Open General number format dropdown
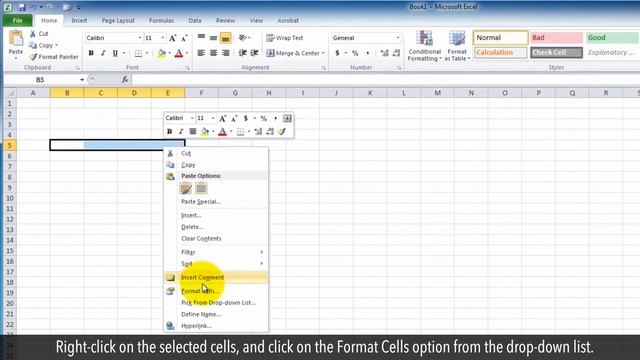This screenshot has height=360, width=640. (398, 38)
